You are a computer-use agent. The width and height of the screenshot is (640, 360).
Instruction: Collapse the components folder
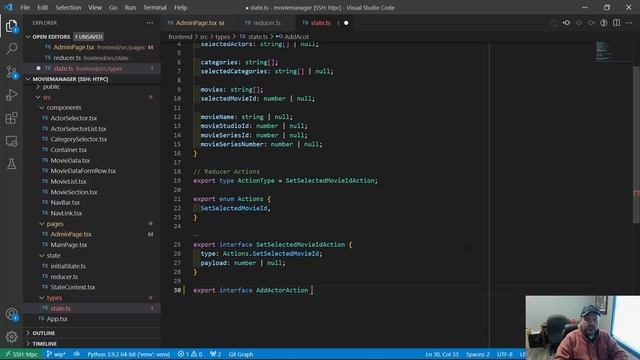[64, 108]
